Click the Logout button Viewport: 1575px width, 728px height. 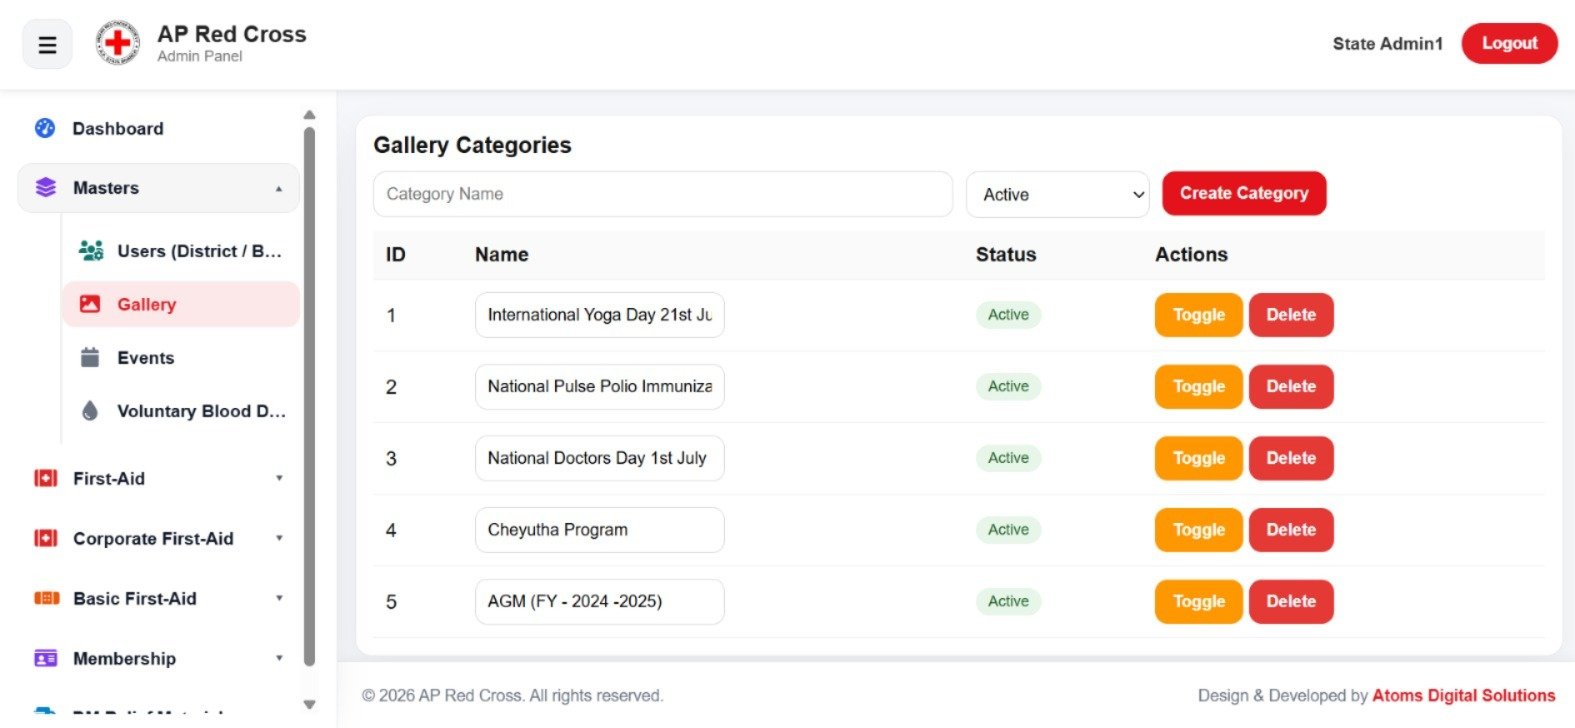1509,44
